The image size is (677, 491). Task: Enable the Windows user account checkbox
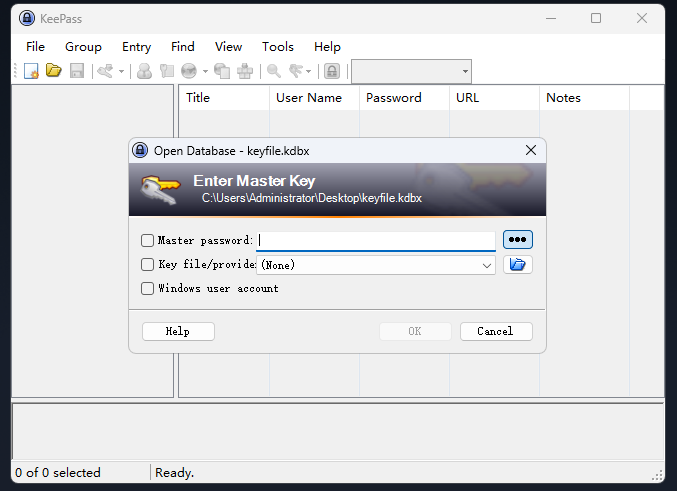[147, 288]
